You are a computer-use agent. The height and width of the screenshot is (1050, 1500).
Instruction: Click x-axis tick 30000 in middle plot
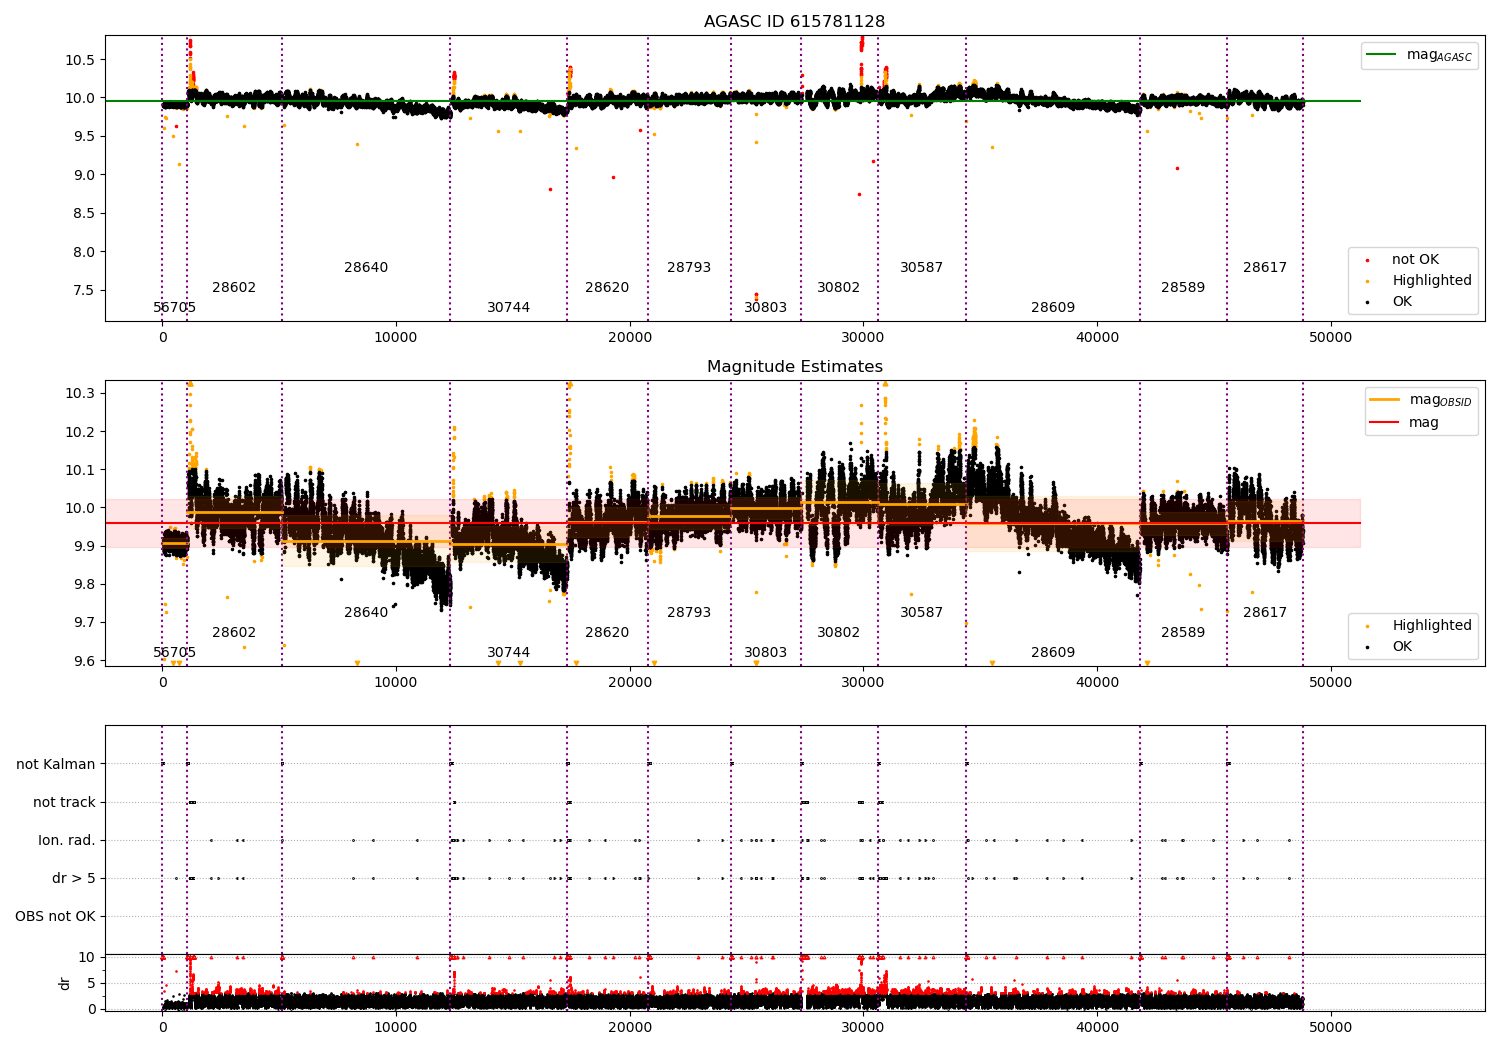click(864, 683)
